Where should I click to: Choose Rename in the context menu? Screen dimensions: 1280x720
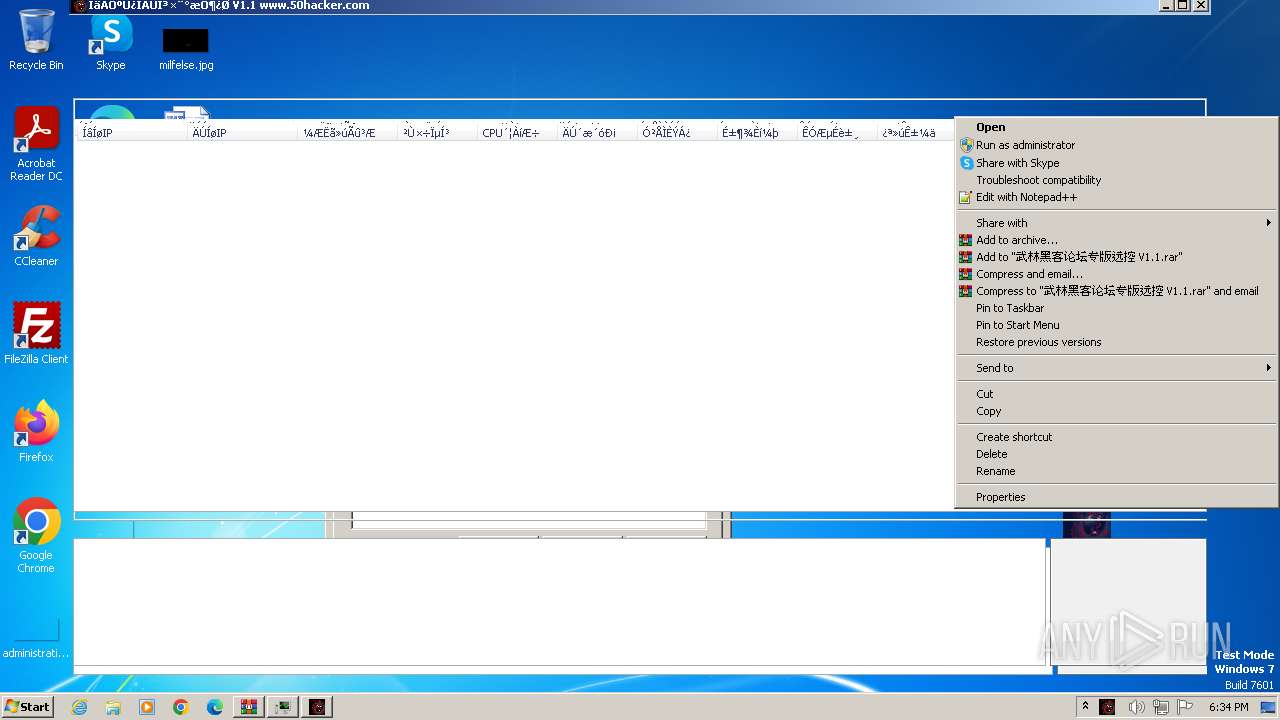[x=1115, y=471]
